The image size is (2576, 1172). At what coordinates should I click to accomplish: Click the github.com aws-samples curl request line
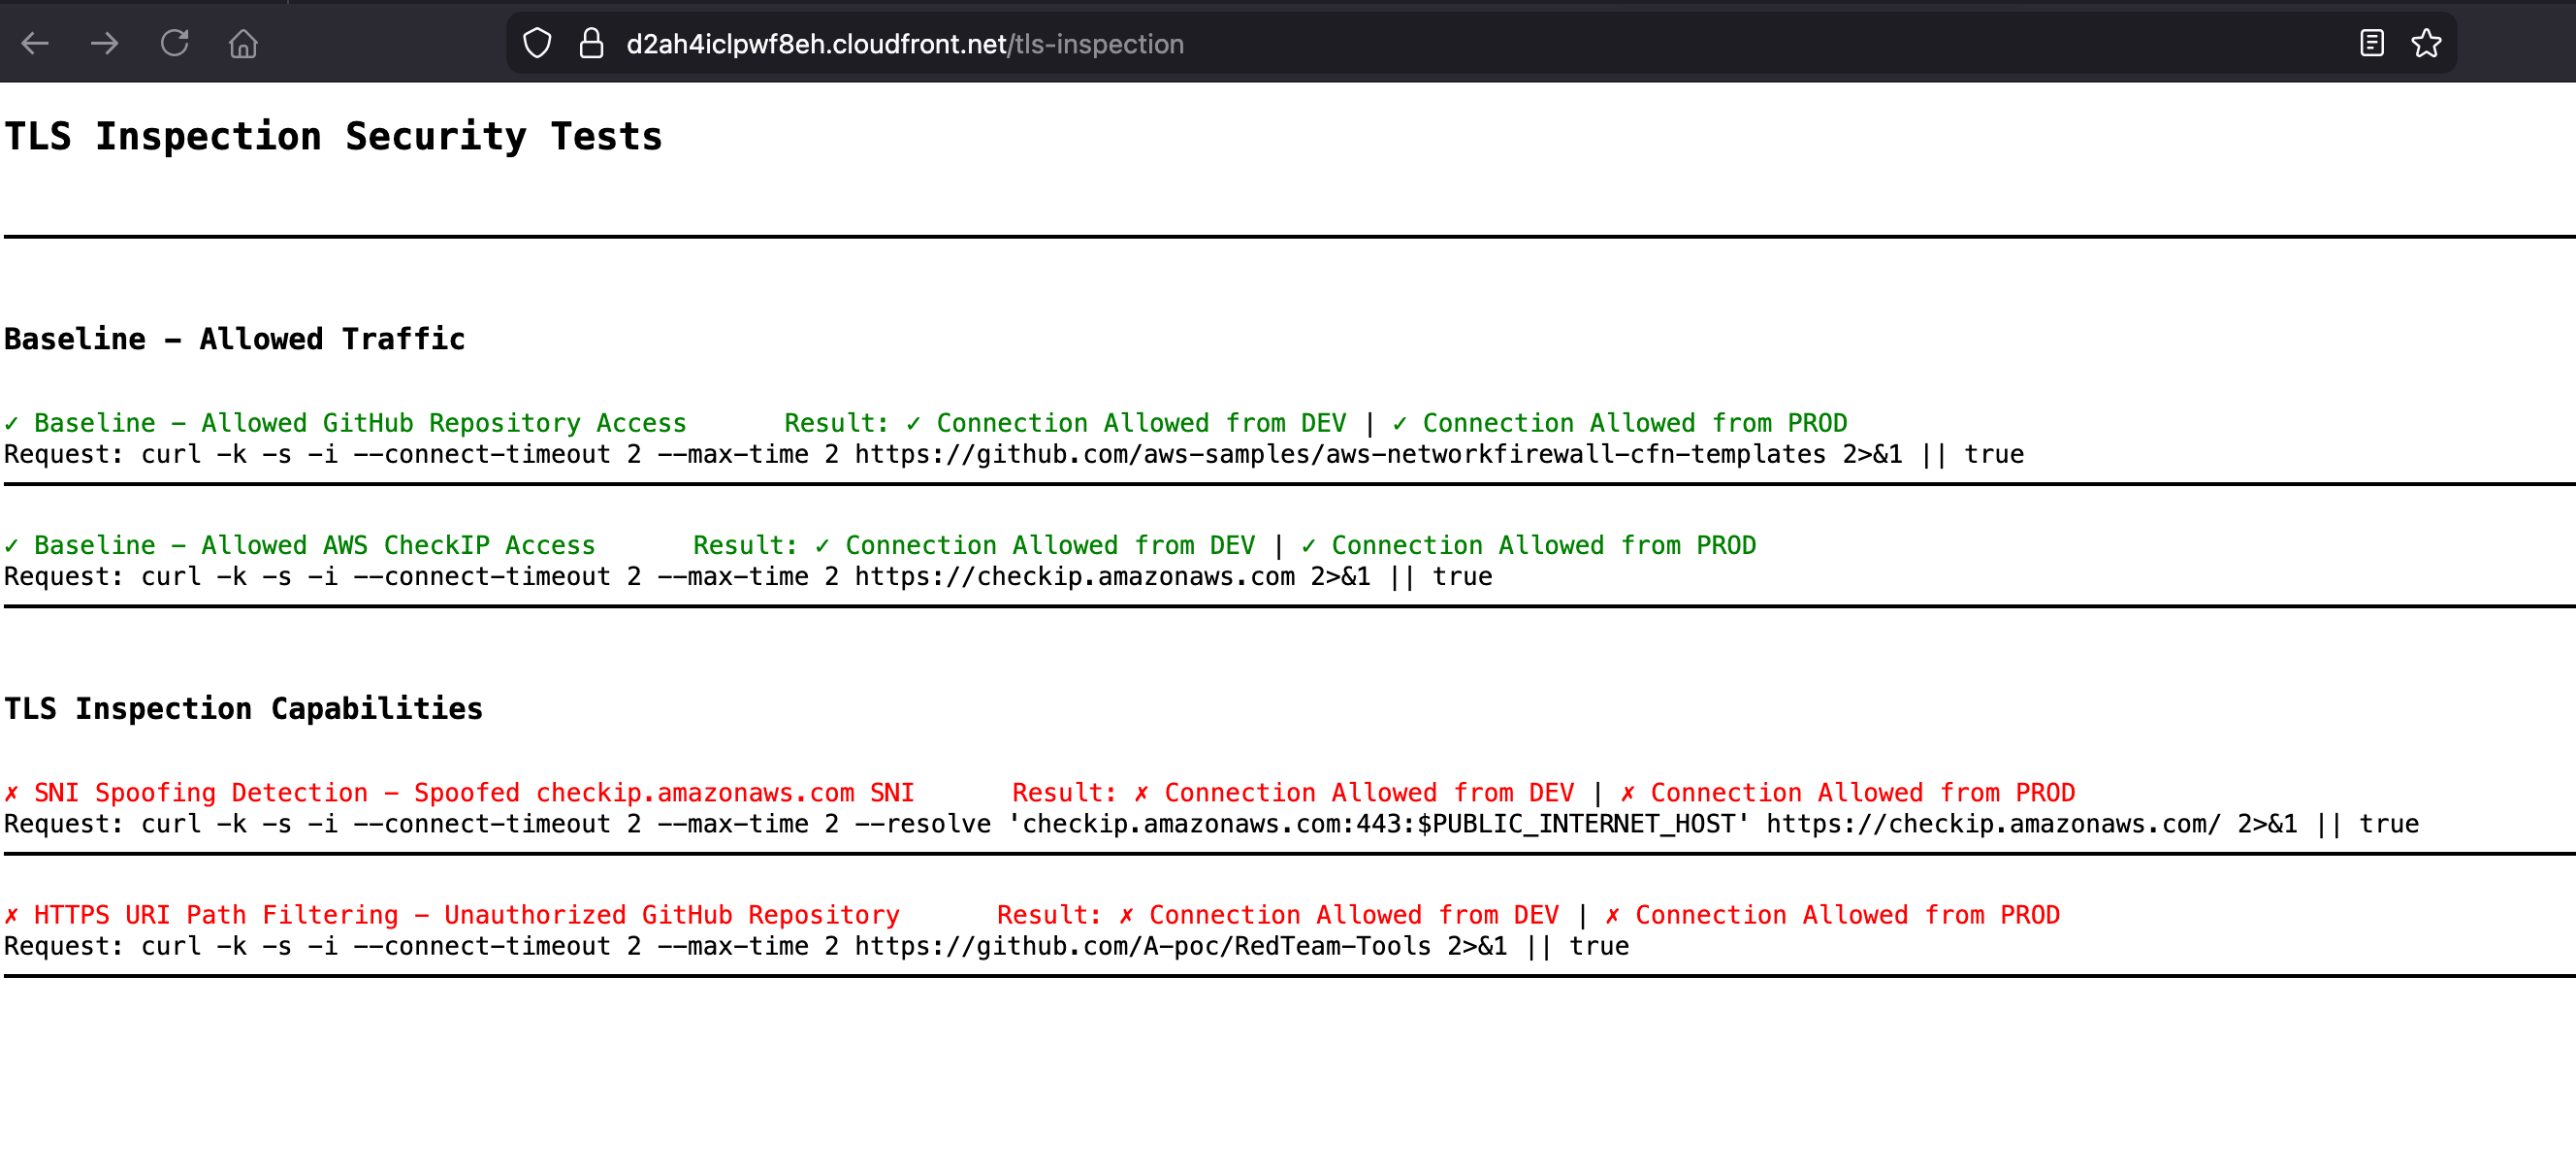[x=1013, y=455]
